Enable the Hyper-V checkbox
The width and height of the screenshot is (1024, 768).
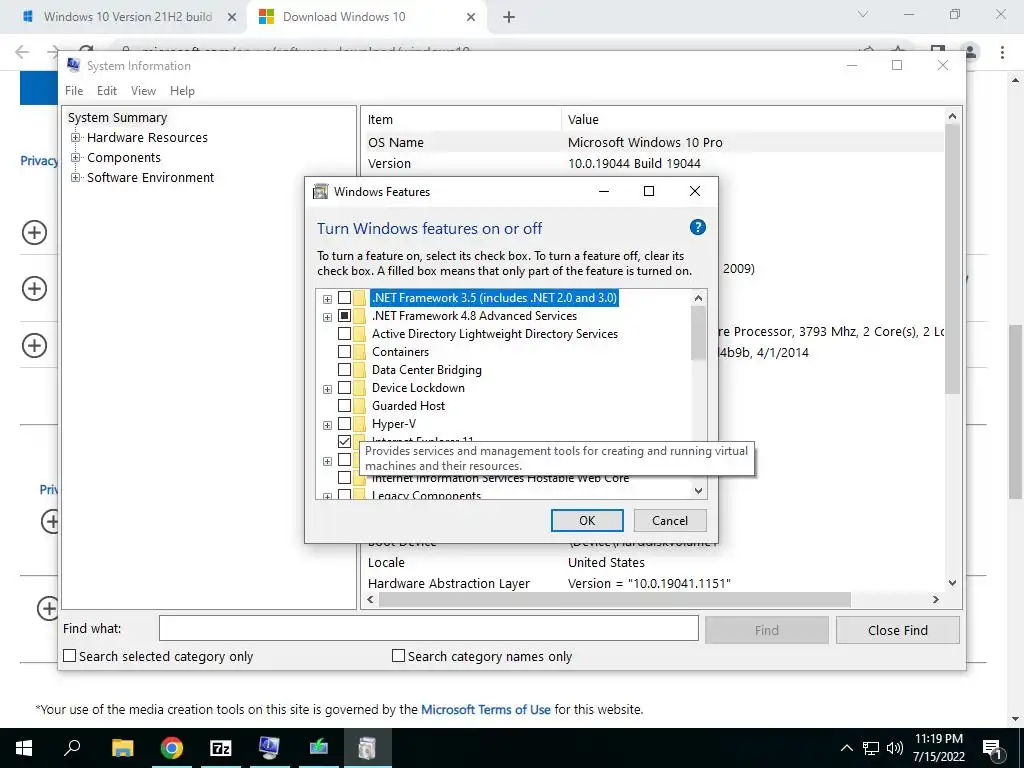click(x=344, y=424)
